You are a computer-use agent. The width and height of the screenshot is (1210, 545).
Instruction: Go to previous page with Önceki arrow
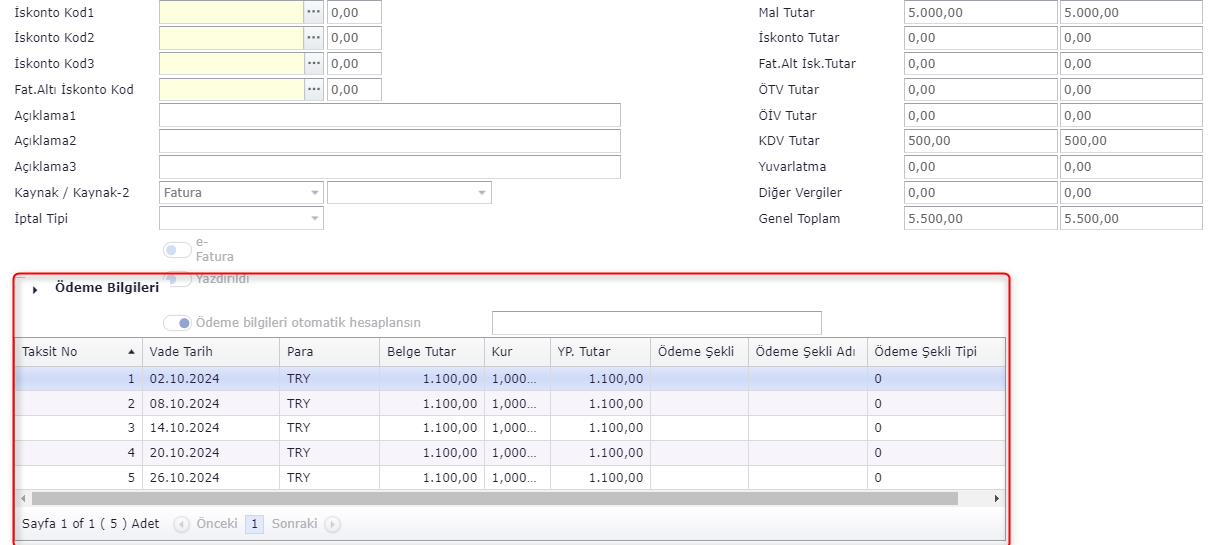click(x=181, y=524)
